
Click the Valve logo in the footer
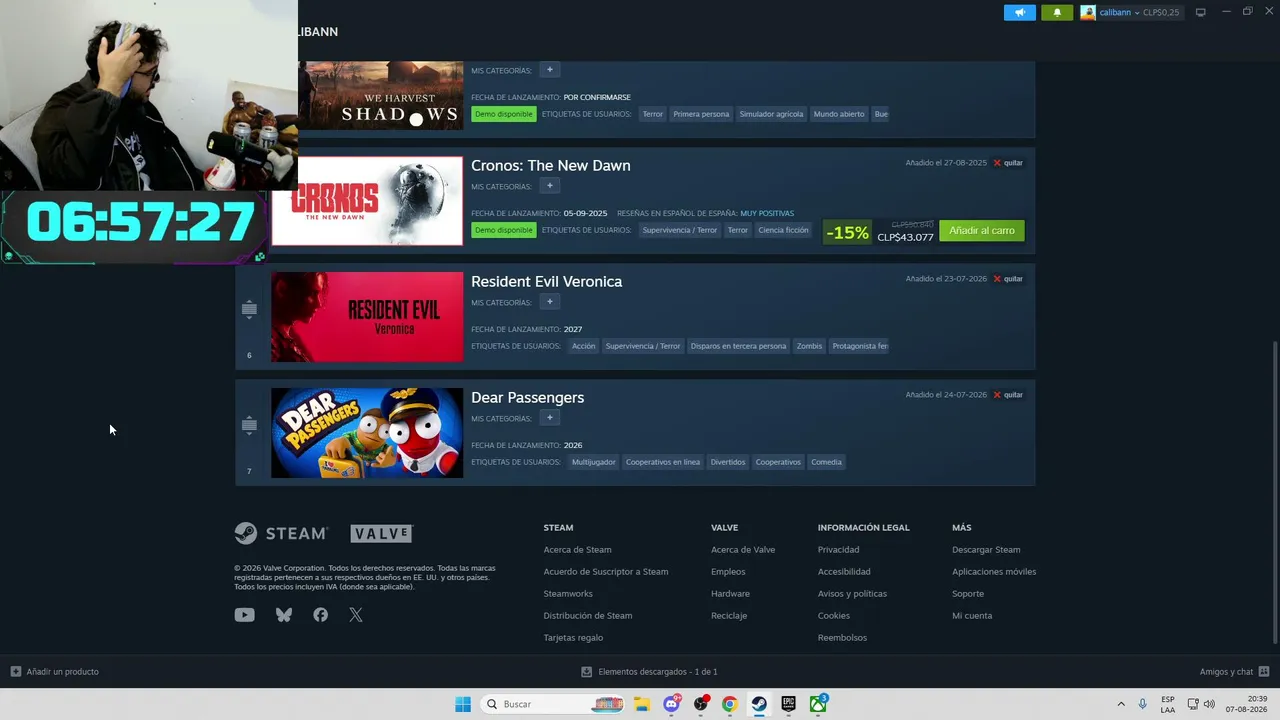pos(381,534)
